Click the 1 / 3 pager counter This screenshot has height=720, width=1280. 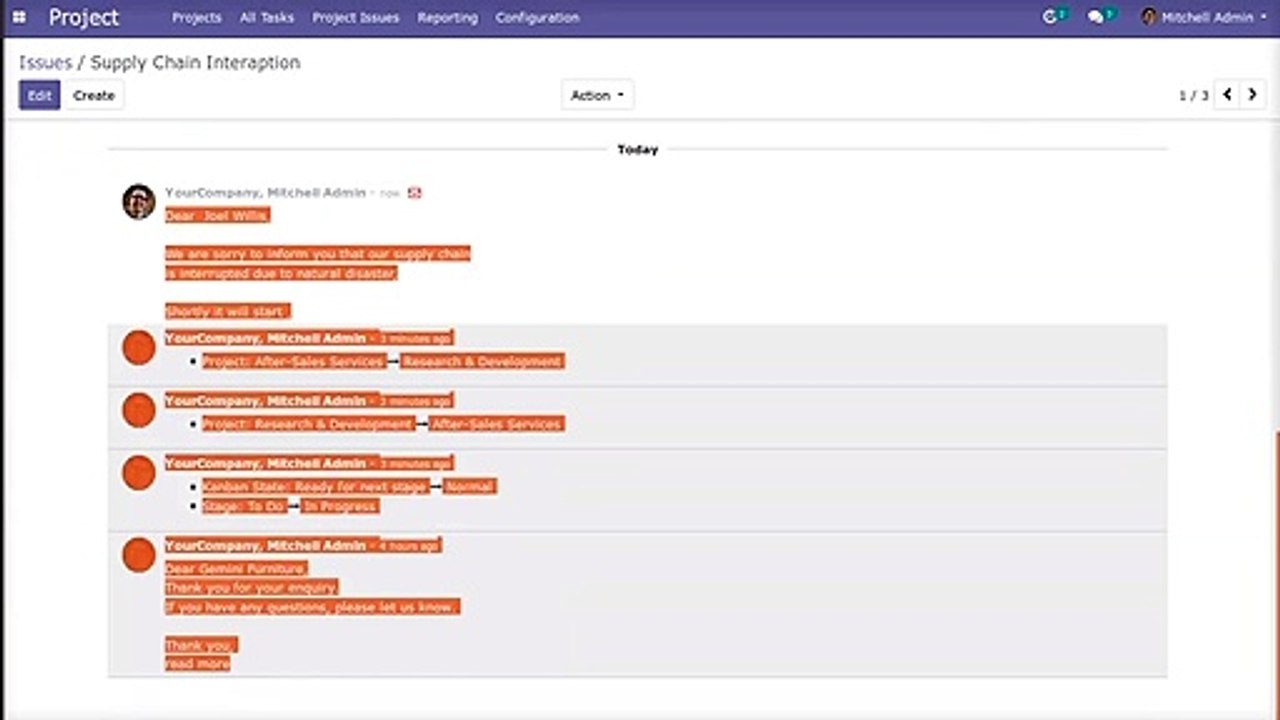click(1193, 96)
